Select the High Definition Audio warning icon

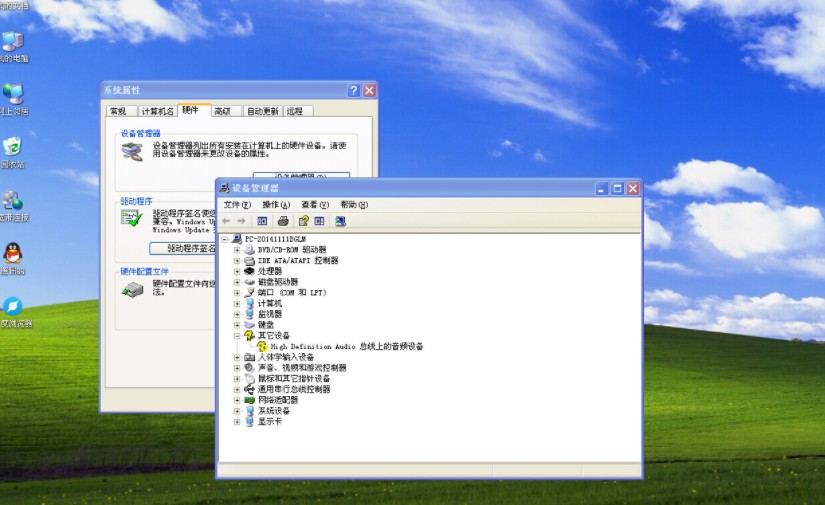tap(262, 346)
